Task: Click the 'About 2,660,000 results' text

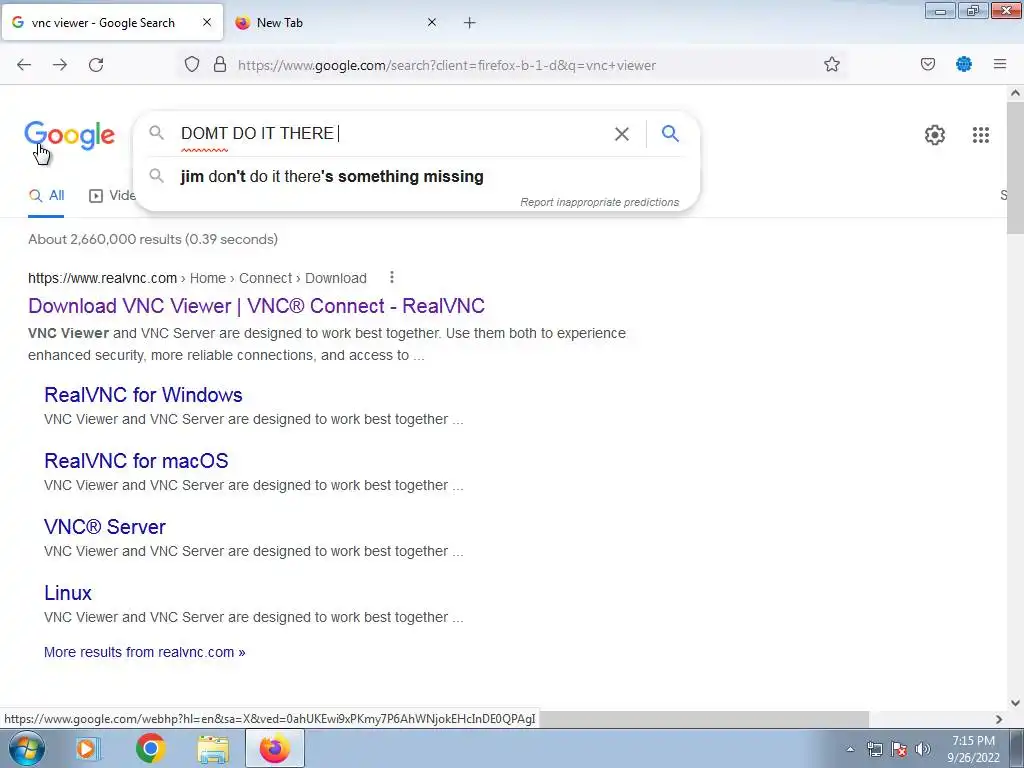Action: (x=153, y=239)
